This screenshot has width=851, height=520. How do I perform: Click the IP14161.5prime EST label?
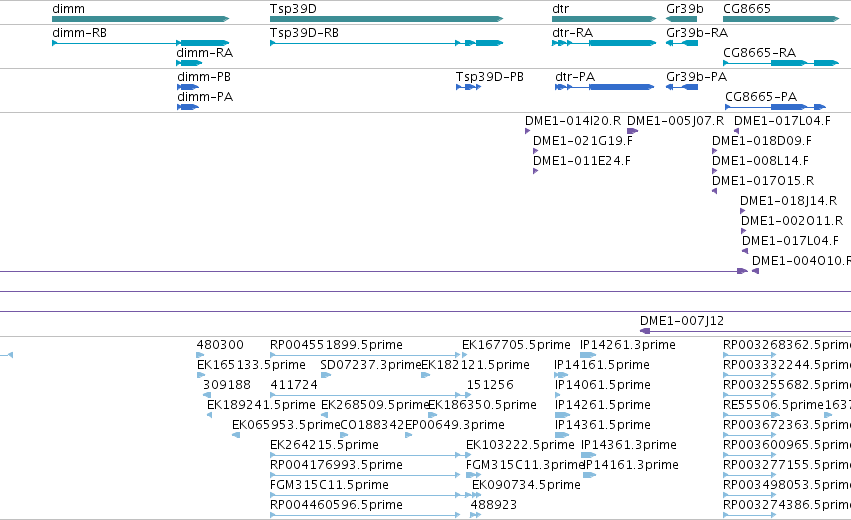click(602, 365)
